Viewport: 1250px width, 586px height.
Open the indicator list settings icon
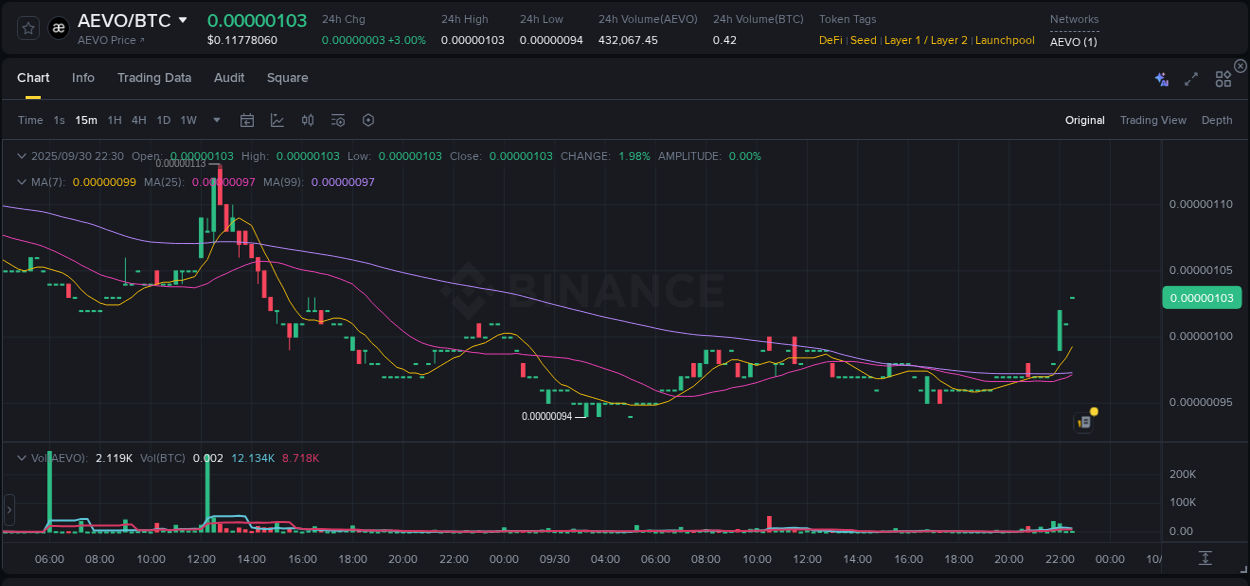[337, 120]
